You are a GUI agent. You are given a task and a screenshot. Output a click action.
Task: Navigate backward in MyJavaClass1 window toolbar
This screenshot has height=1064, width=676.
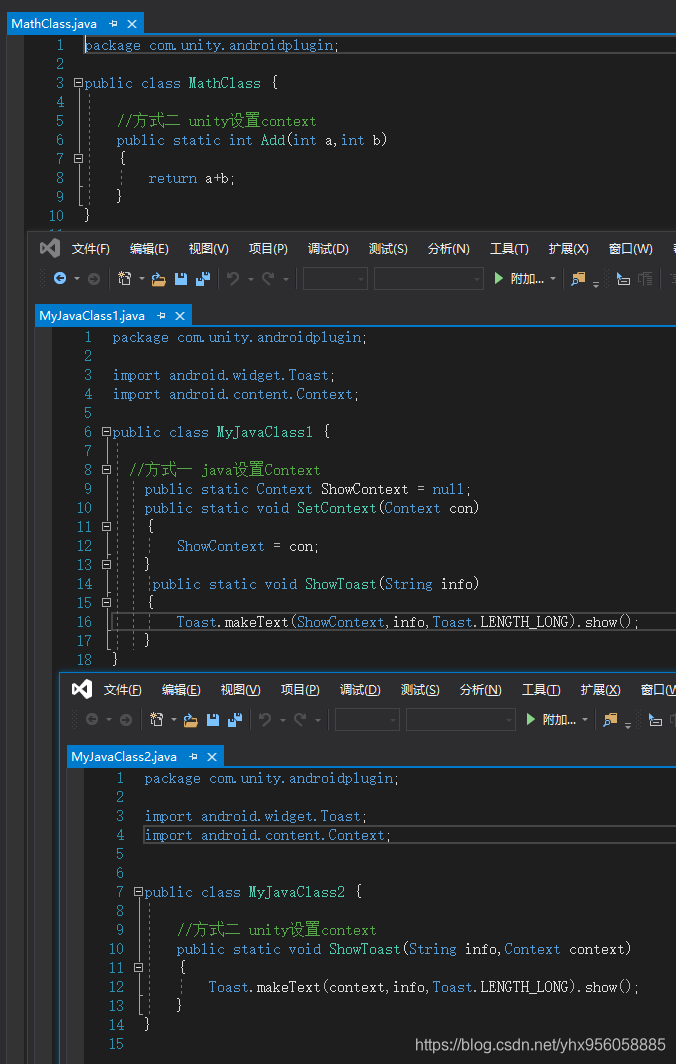(x=60, y=278)
